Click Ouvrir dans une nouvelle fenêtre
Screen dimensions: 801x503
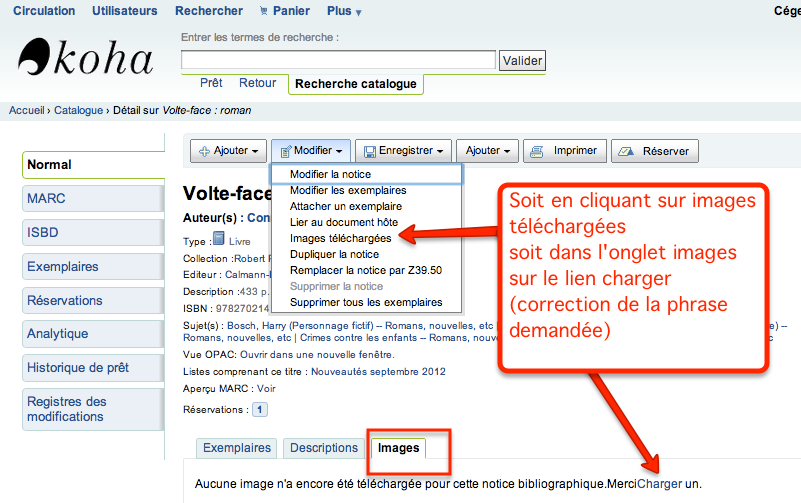click(x=317, y=355)
